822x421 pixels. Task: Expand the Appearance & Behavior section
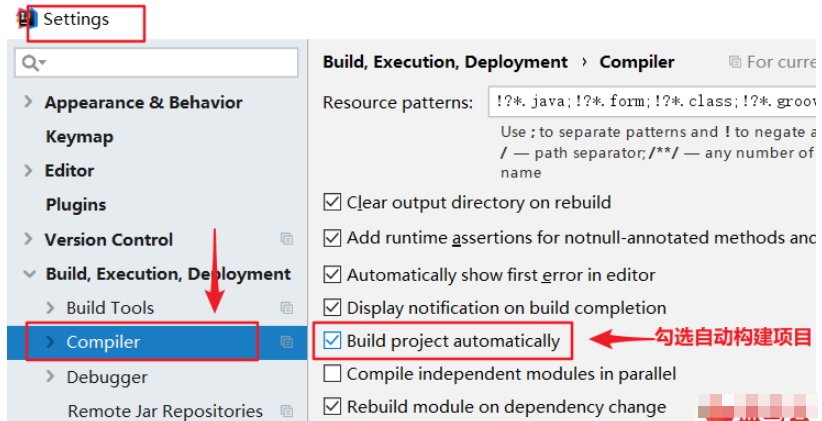pyautogui.click(x=28, y=102)
